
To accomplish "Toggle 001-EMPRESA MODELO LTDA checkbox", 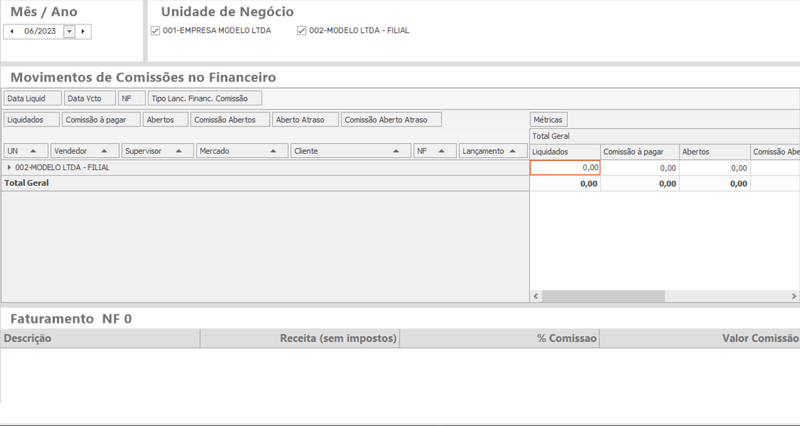I will [x=156, y=31].
